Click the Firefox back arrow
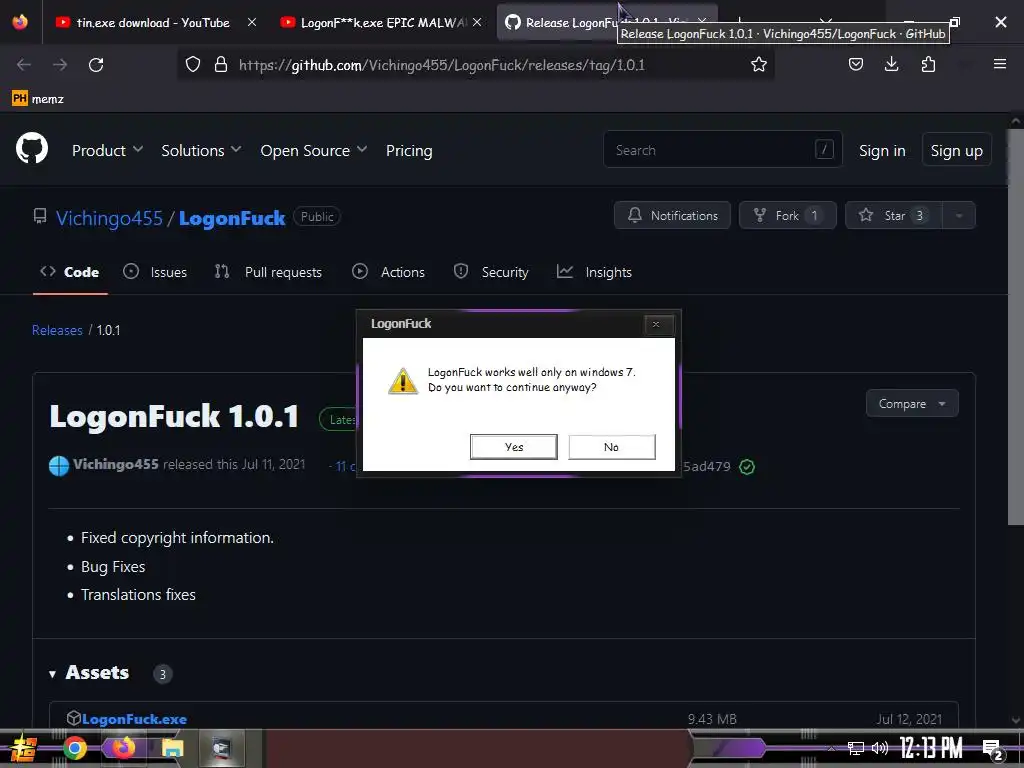Image resolution: width=1024 pixels, height=768 pixels. coord(24,65)
